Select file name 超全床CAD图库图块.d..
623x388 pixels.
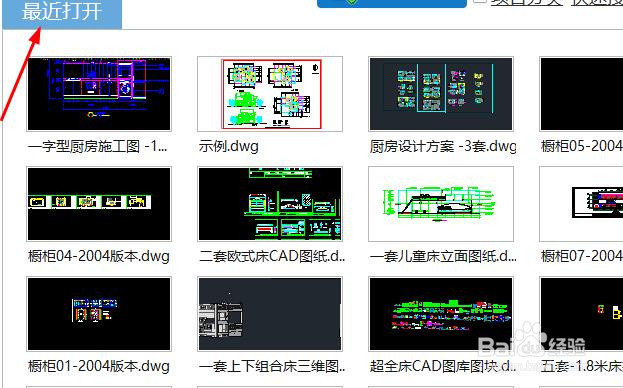click(443, 366)
